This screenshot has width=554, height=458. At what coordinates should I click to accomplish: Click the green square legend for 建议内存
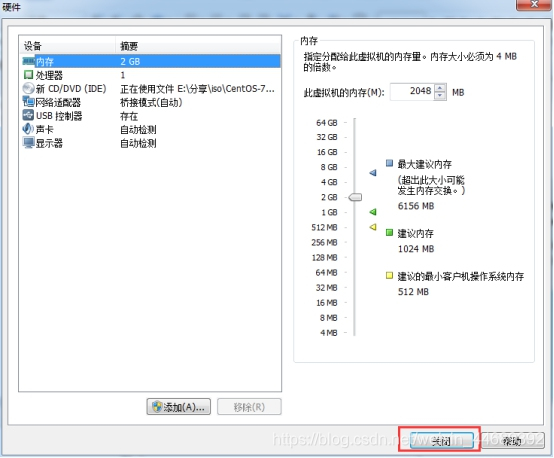click(x=389, y=232)
